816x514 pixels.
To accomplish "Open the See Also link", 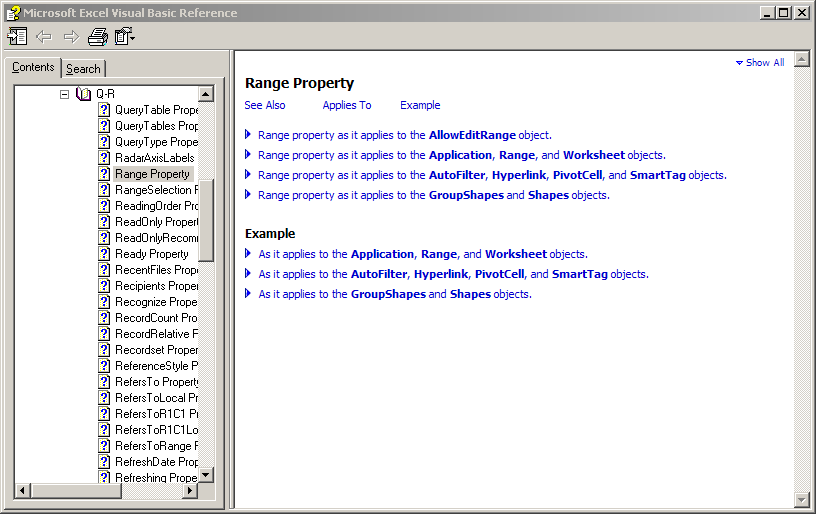I will (265, 105).
